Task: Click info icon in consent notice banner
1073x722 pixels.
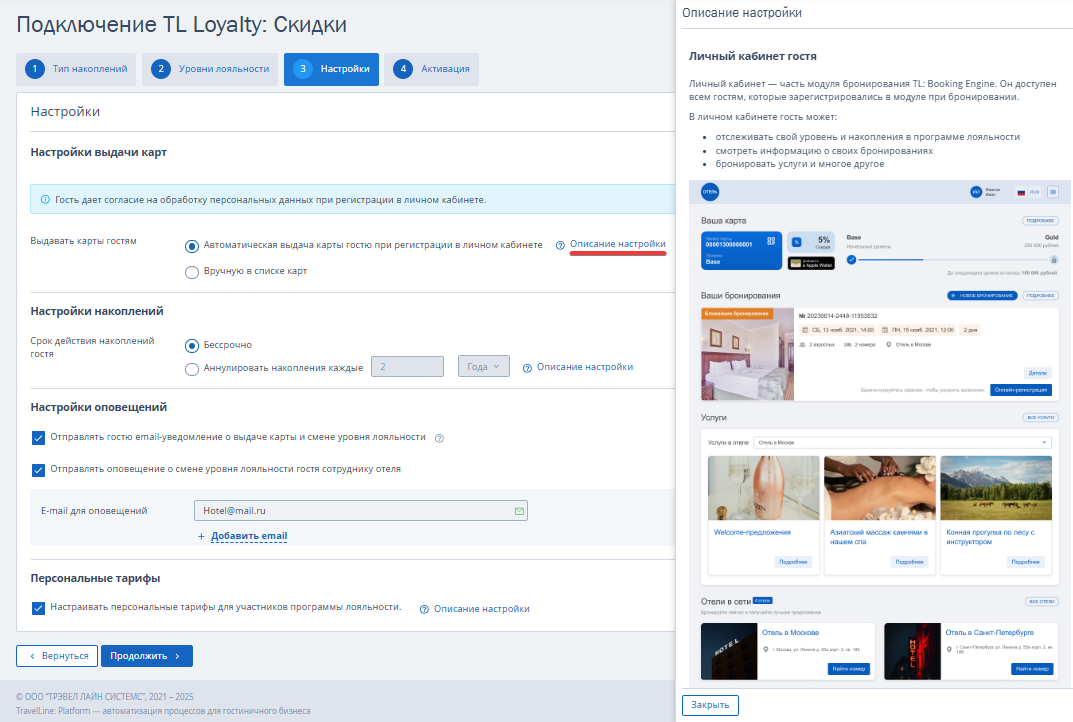Action: (45, 200)
